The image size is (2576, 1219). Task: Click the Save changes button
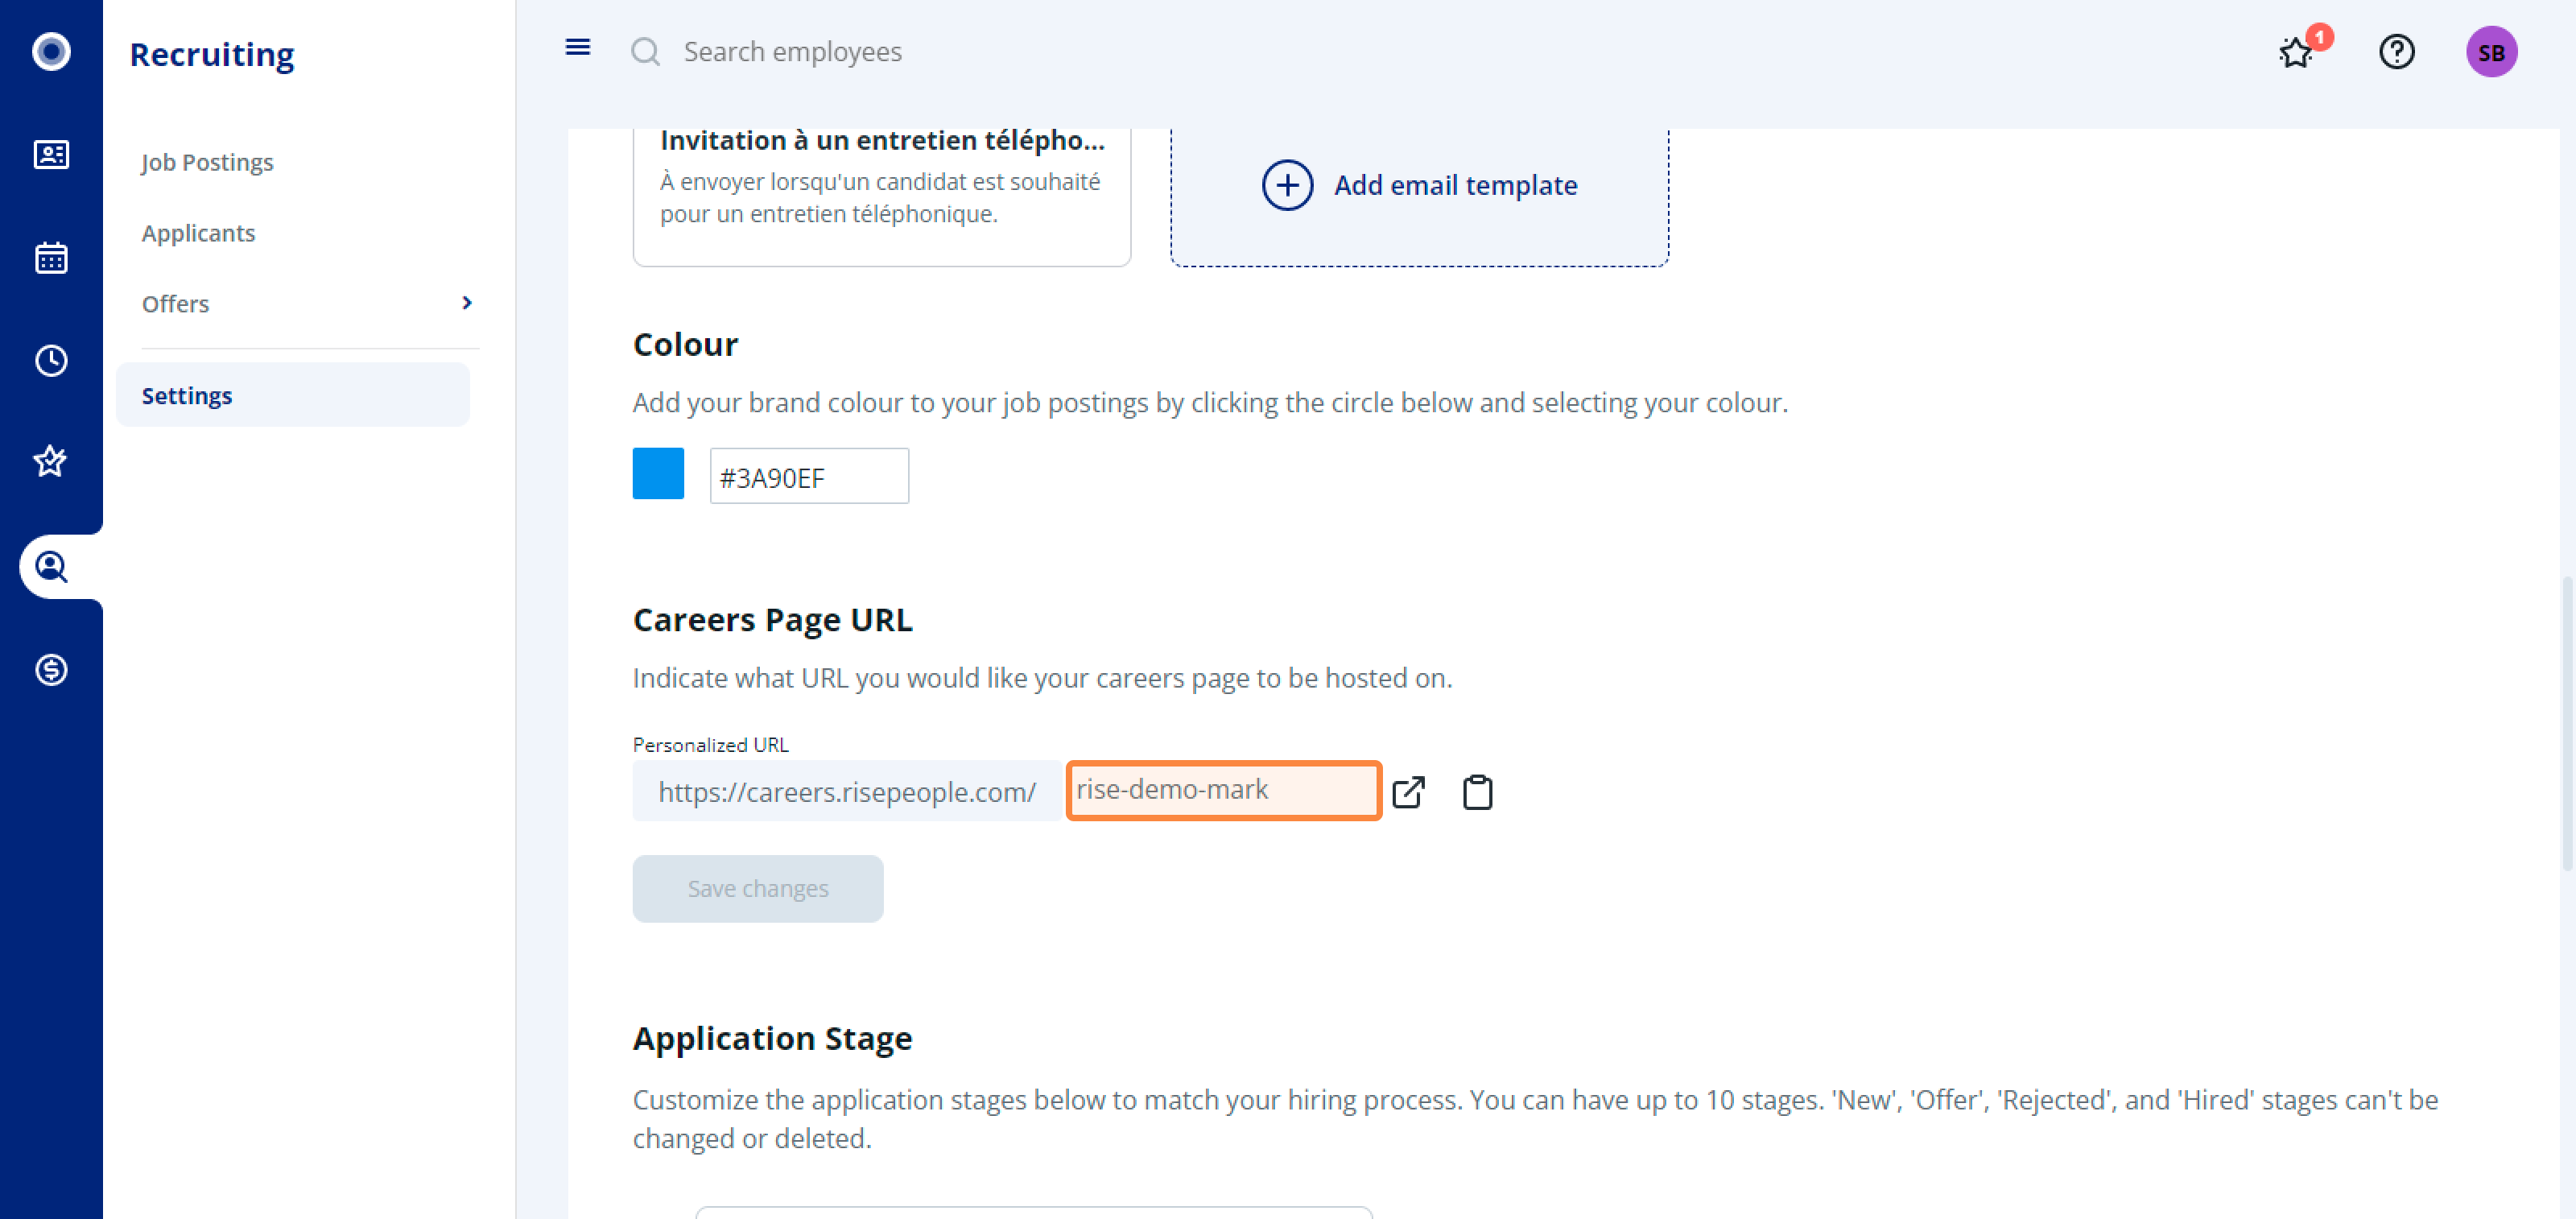click(x=758, y=888)
